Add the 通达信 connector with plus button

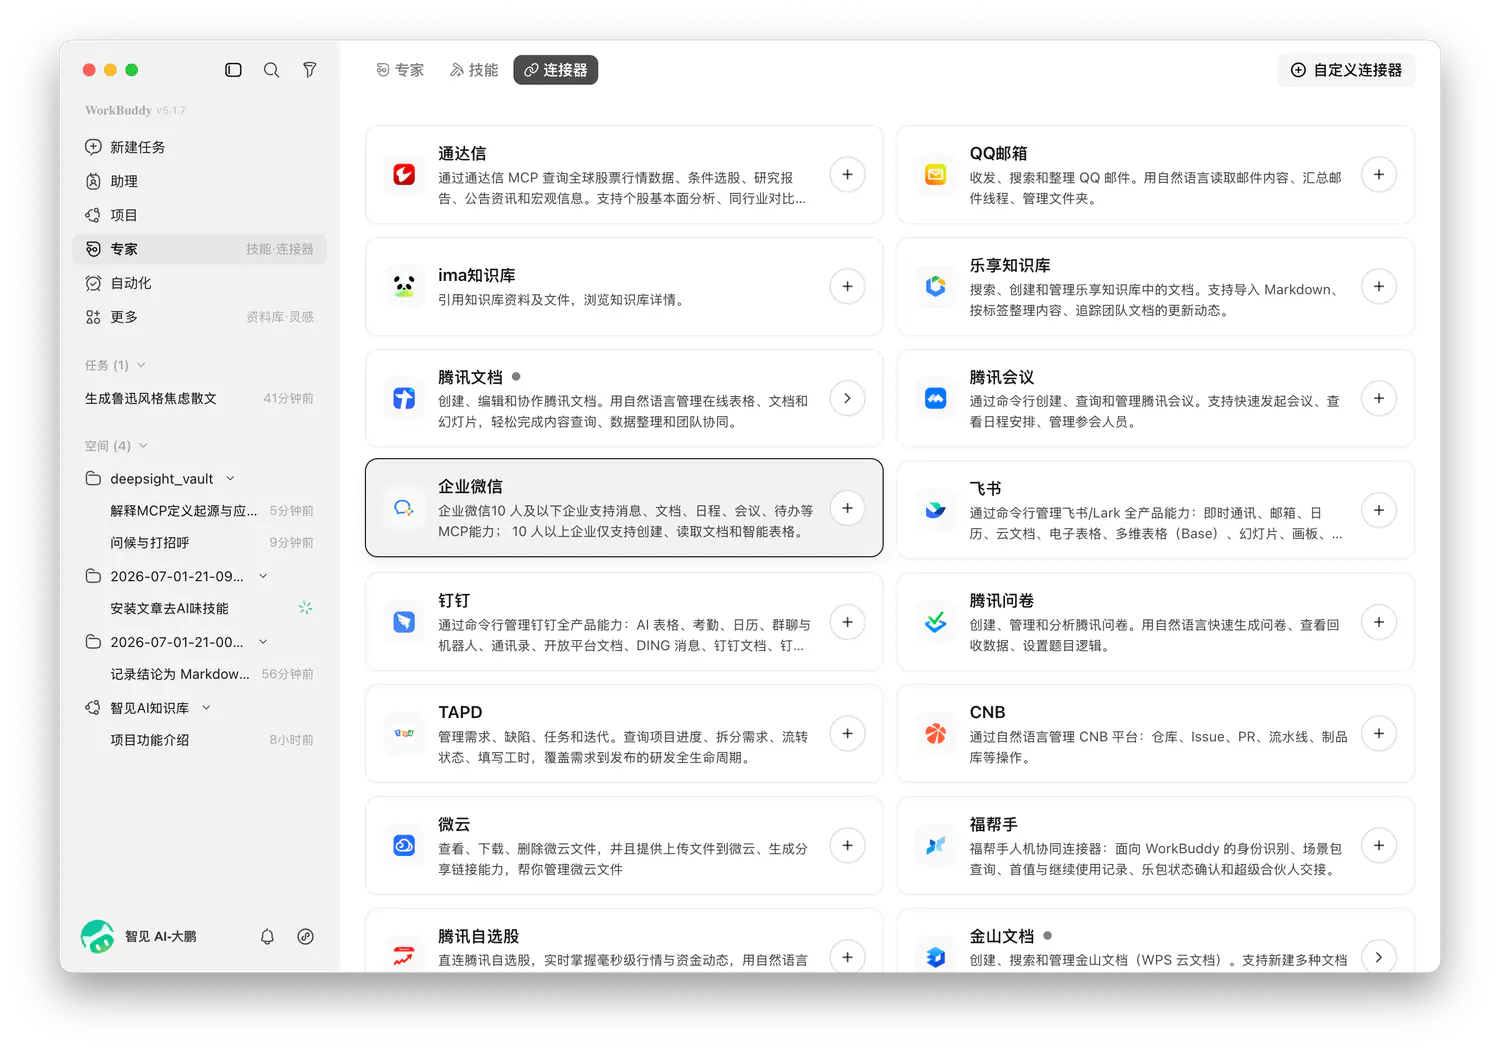pos(847,175)
